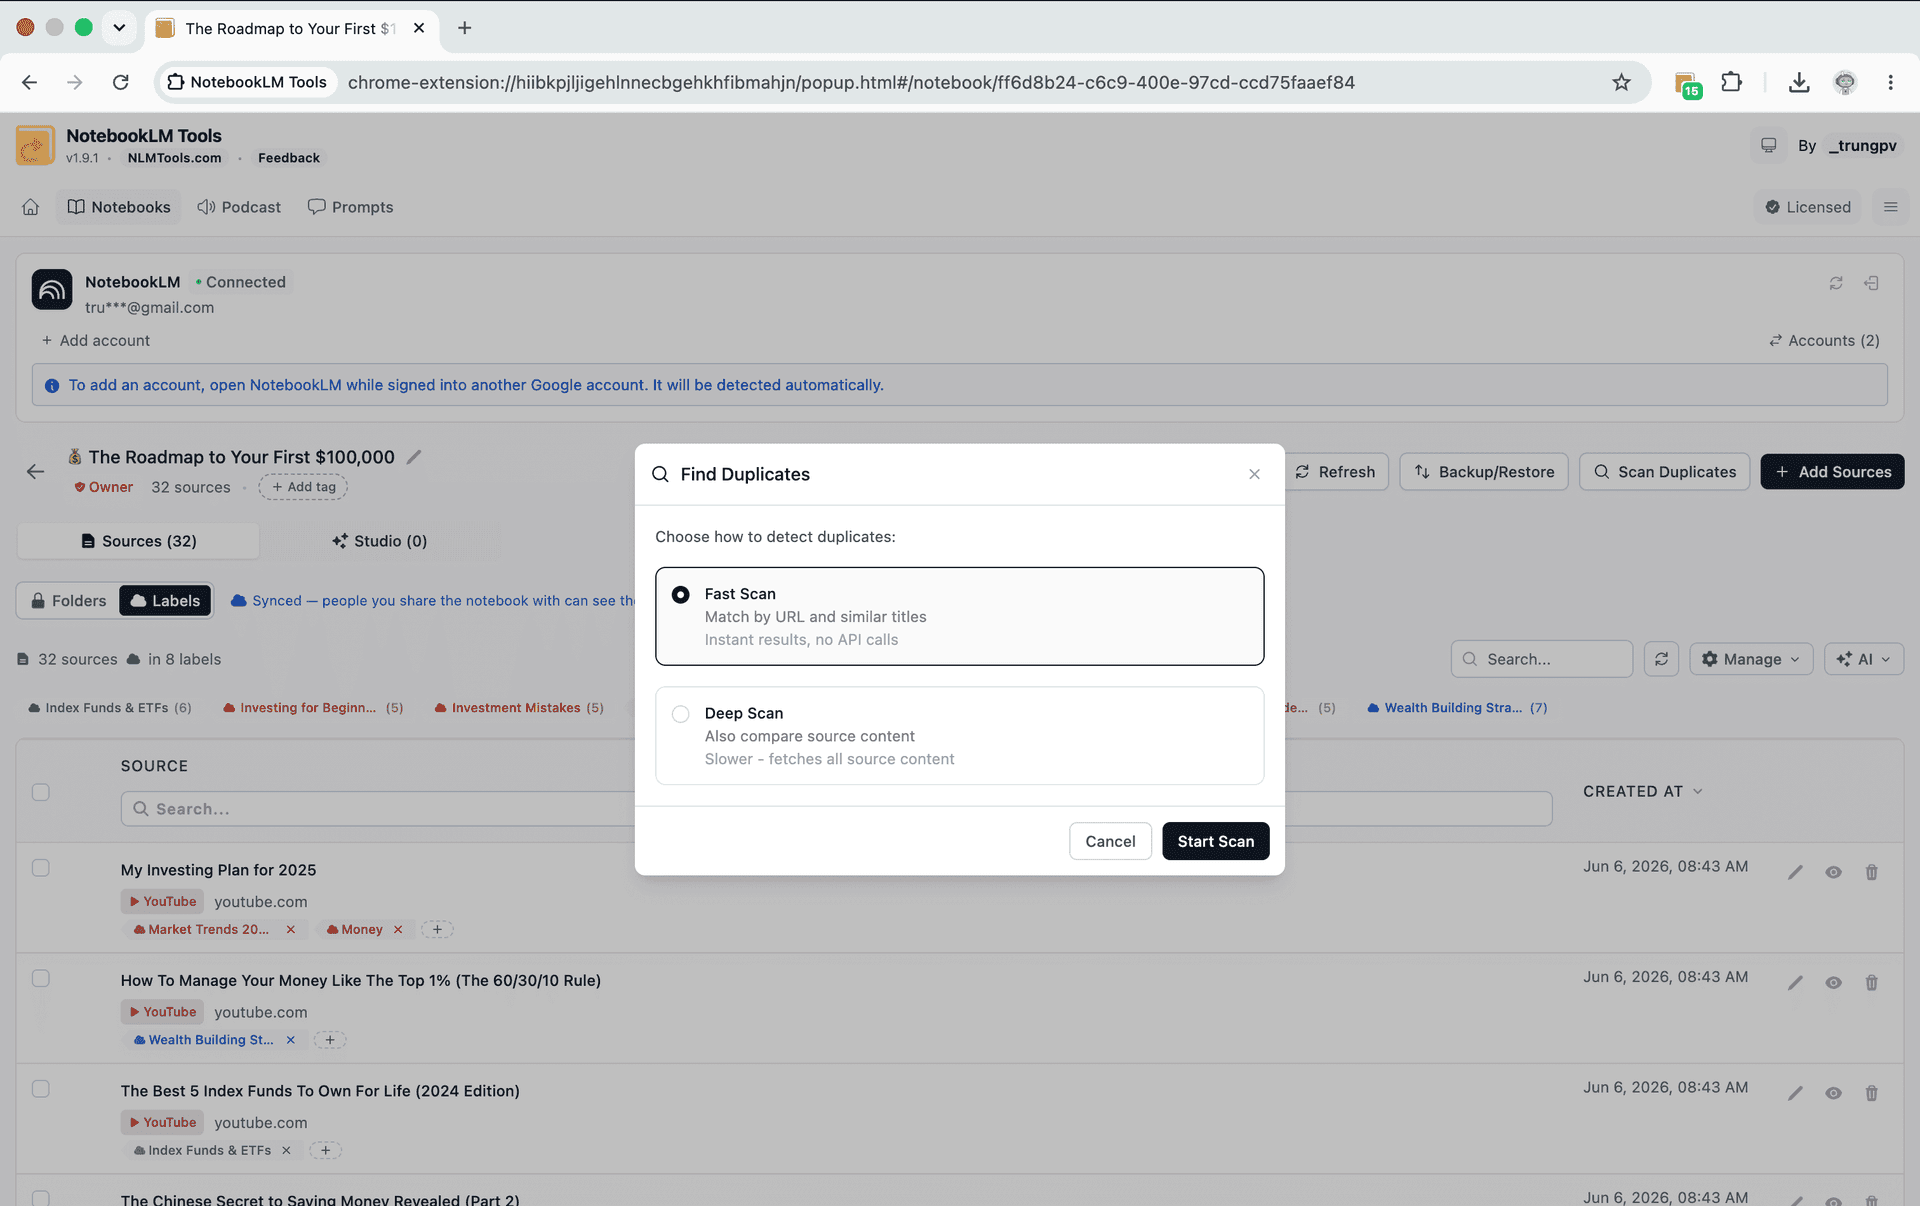This screenshot has height=1206, width=1920.
Task: Preview the 60/30/10 Rule source
Action: click(1833, 983)
